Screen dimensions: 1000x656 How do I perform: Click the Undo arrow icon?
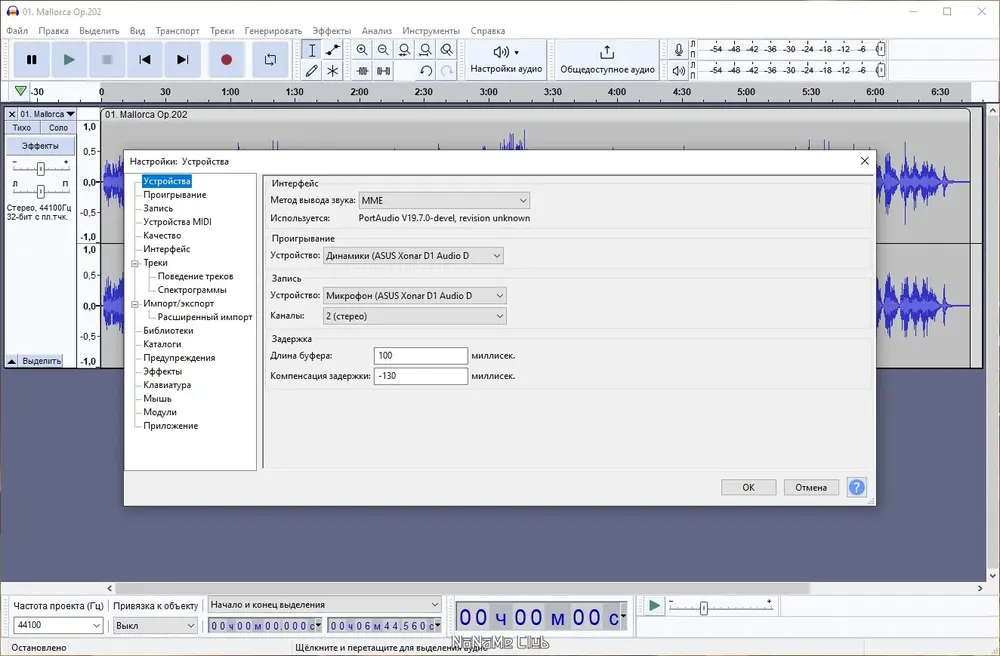pos(426,71)
